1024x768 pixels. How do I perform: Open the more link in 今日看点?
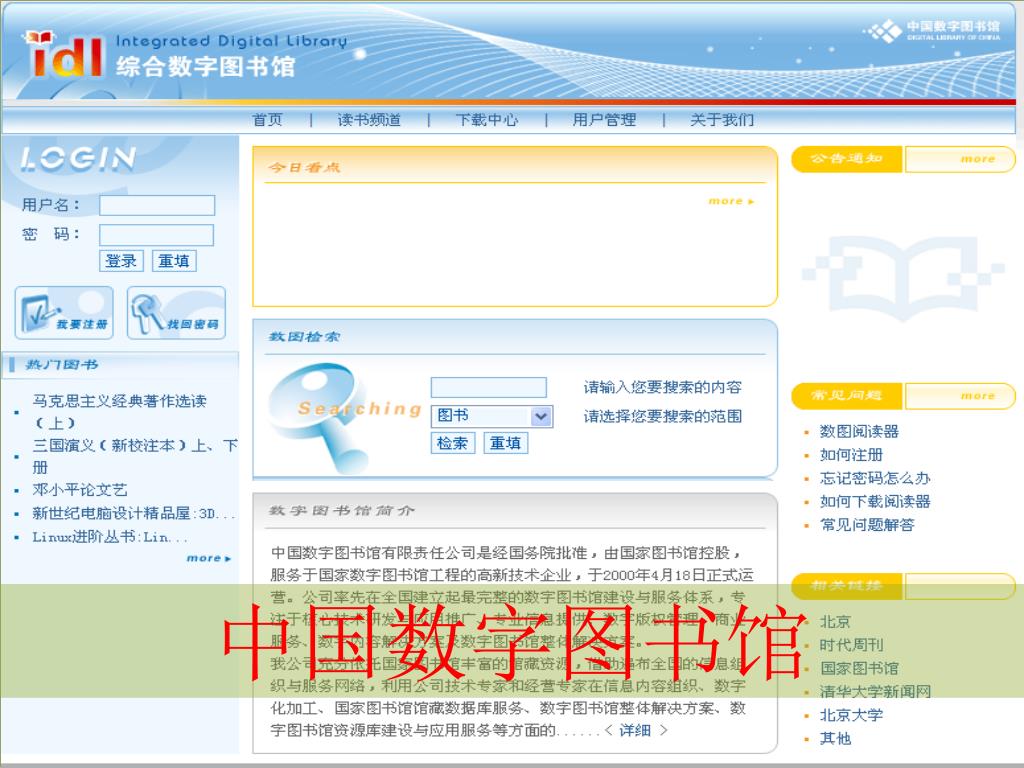tap(731, 201)
